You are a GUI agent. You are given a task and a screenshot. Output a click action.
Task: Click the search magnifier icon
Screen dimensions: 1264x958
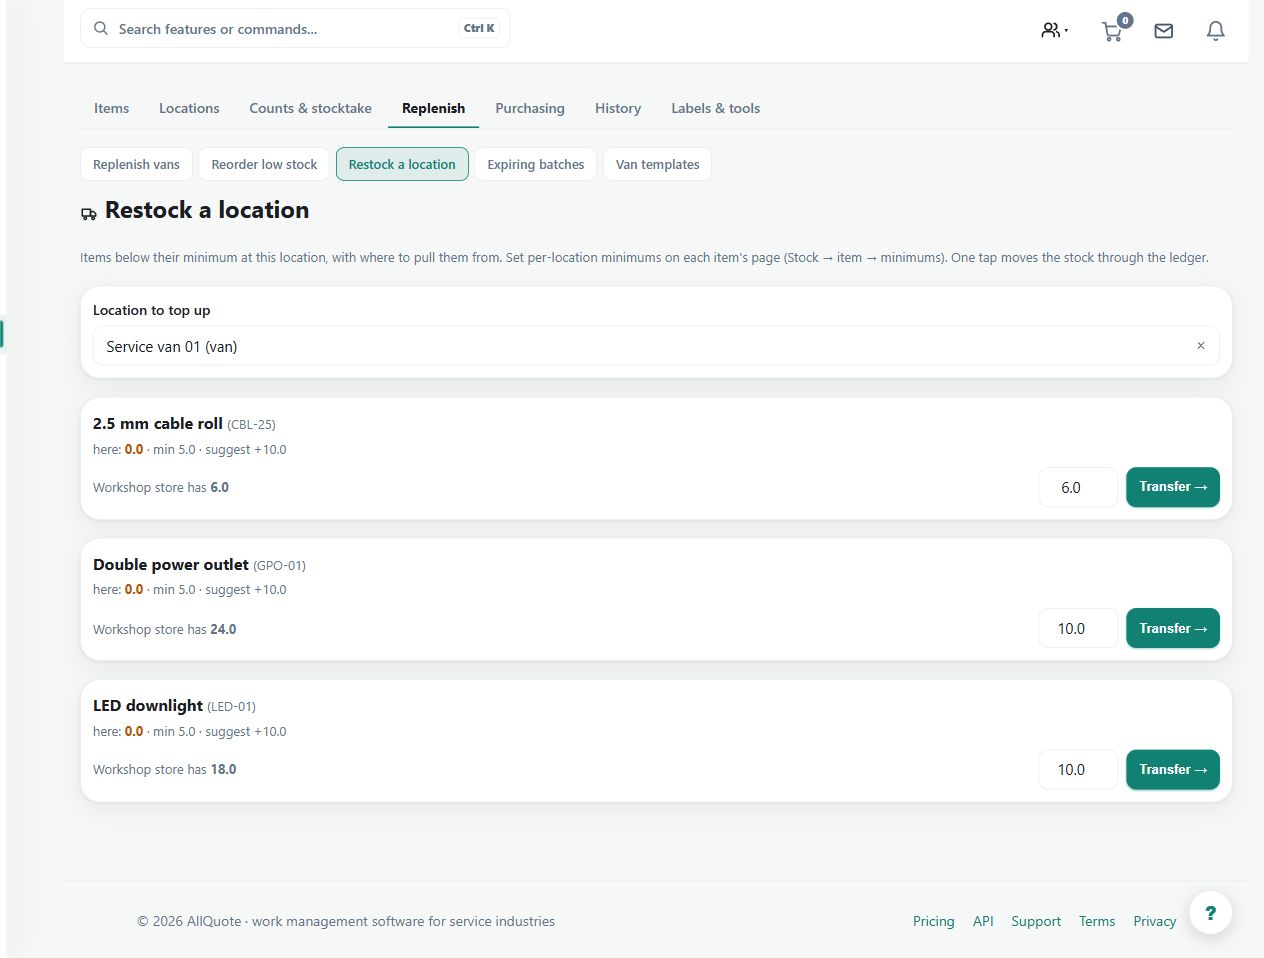tap(101, 29)
